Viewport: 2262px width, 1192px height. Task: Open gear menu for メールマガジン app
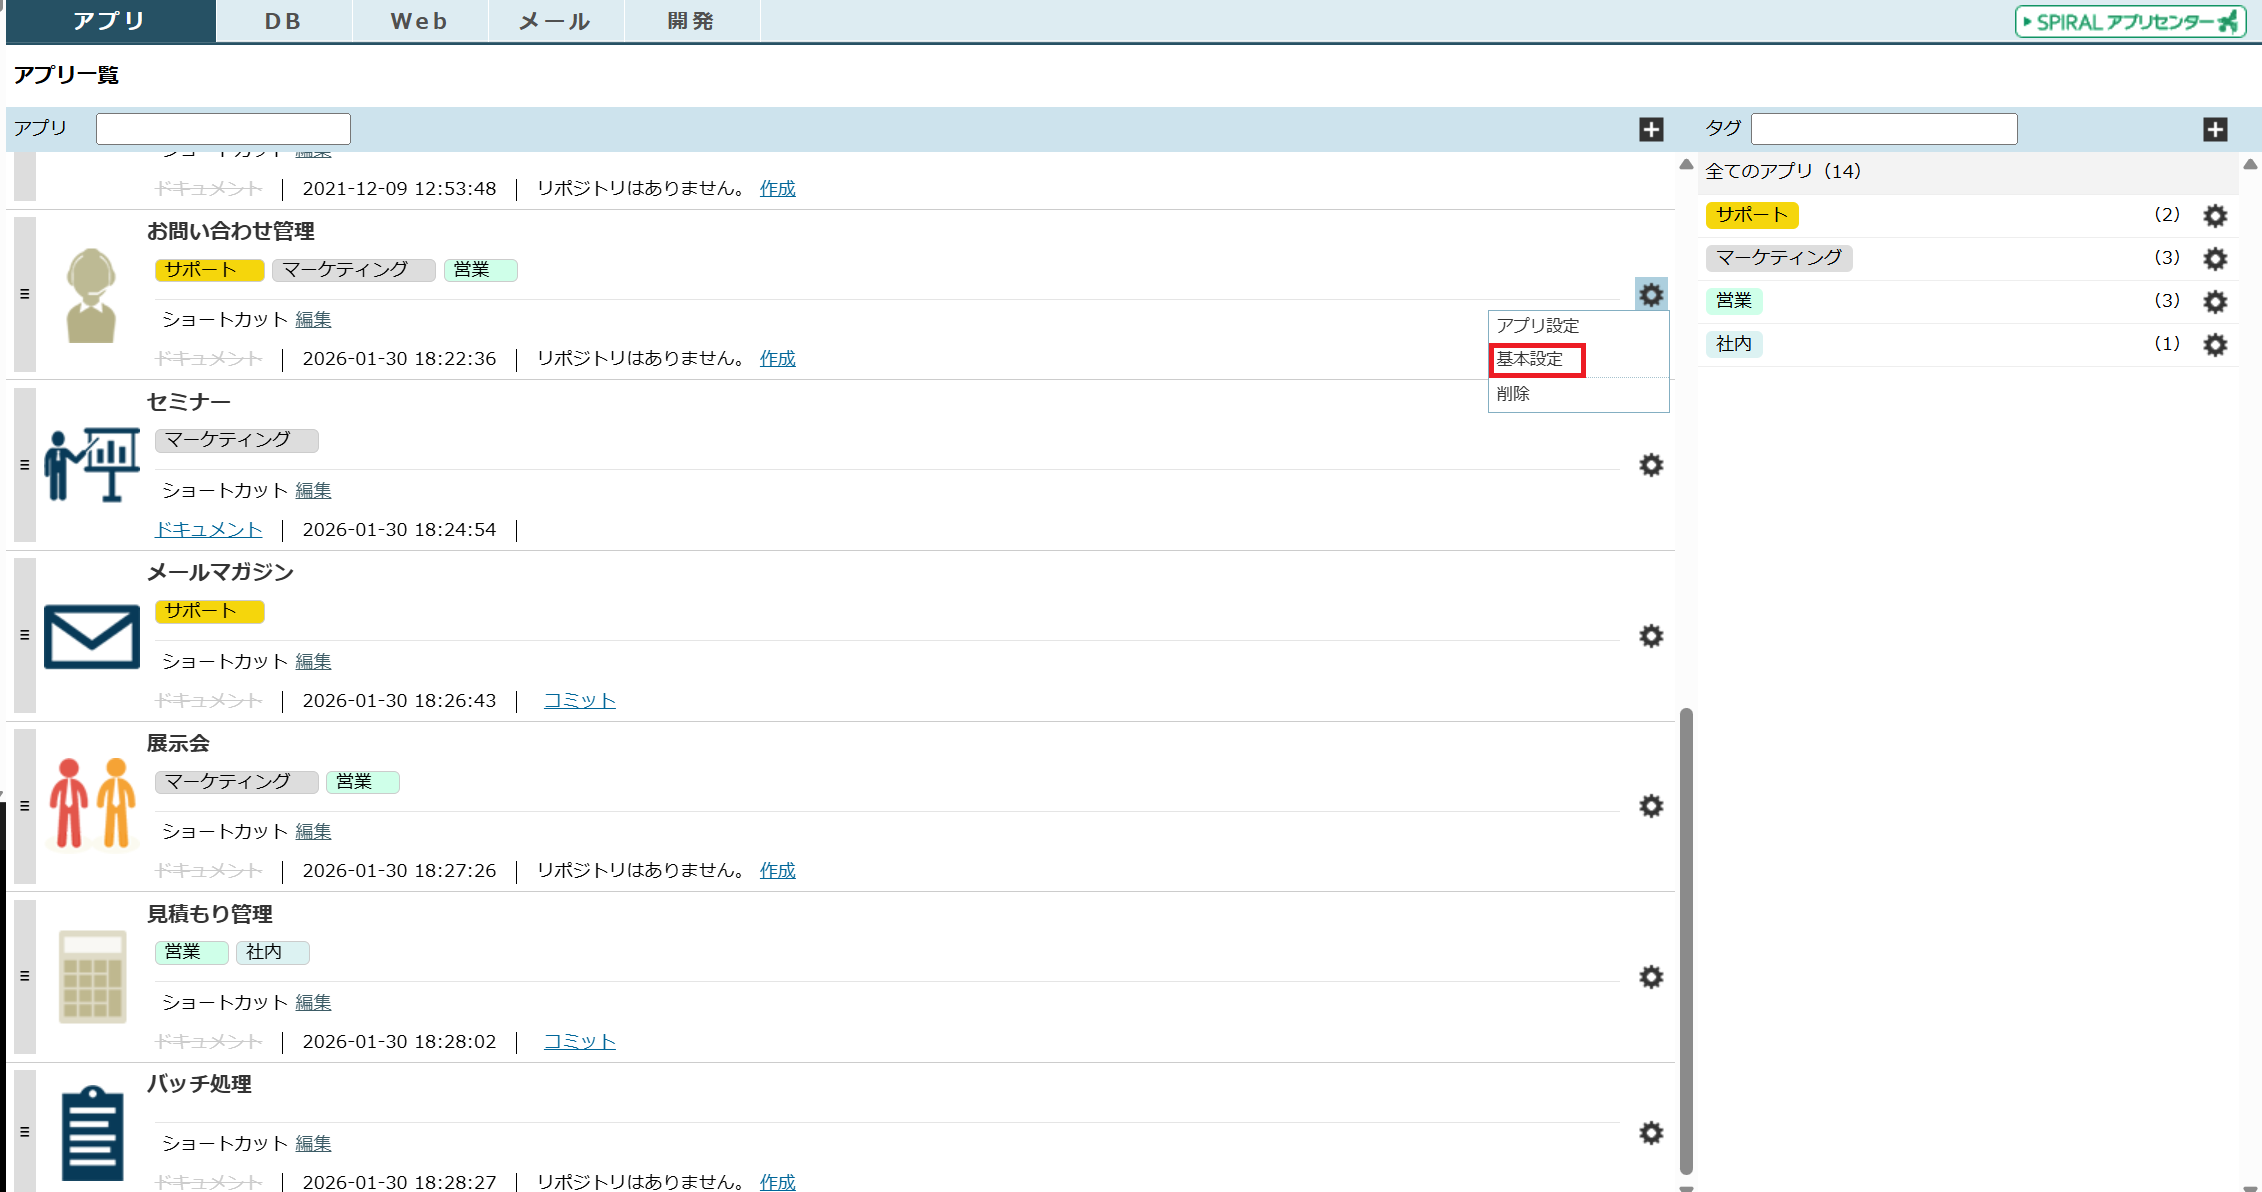point(1651,636)
